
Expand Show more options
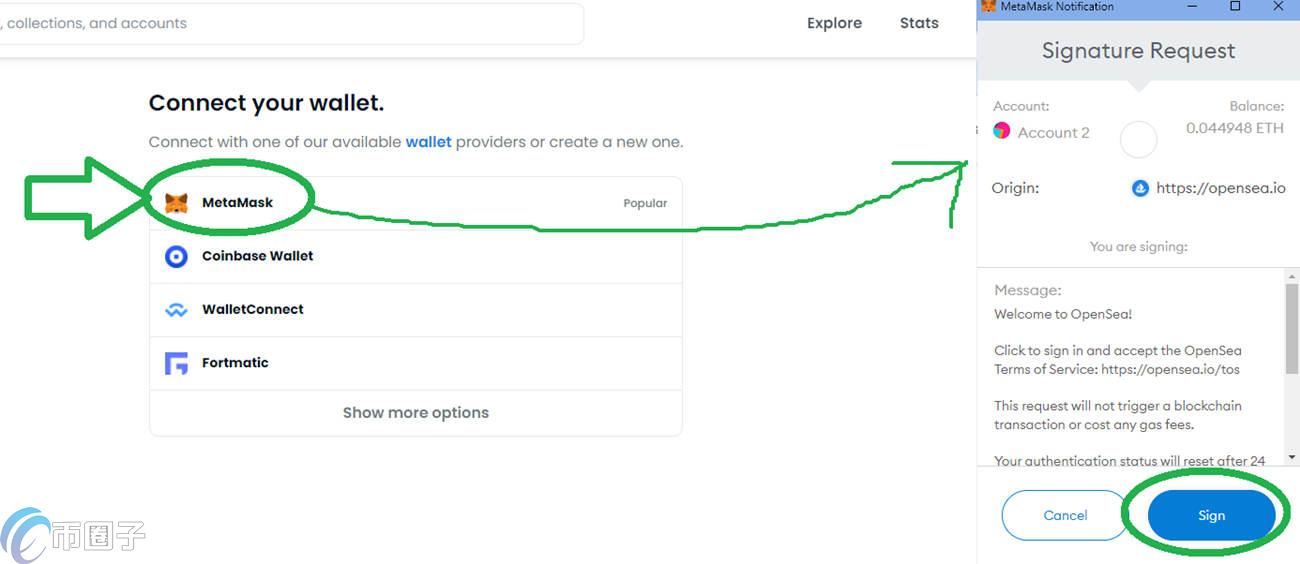point(416,413)
